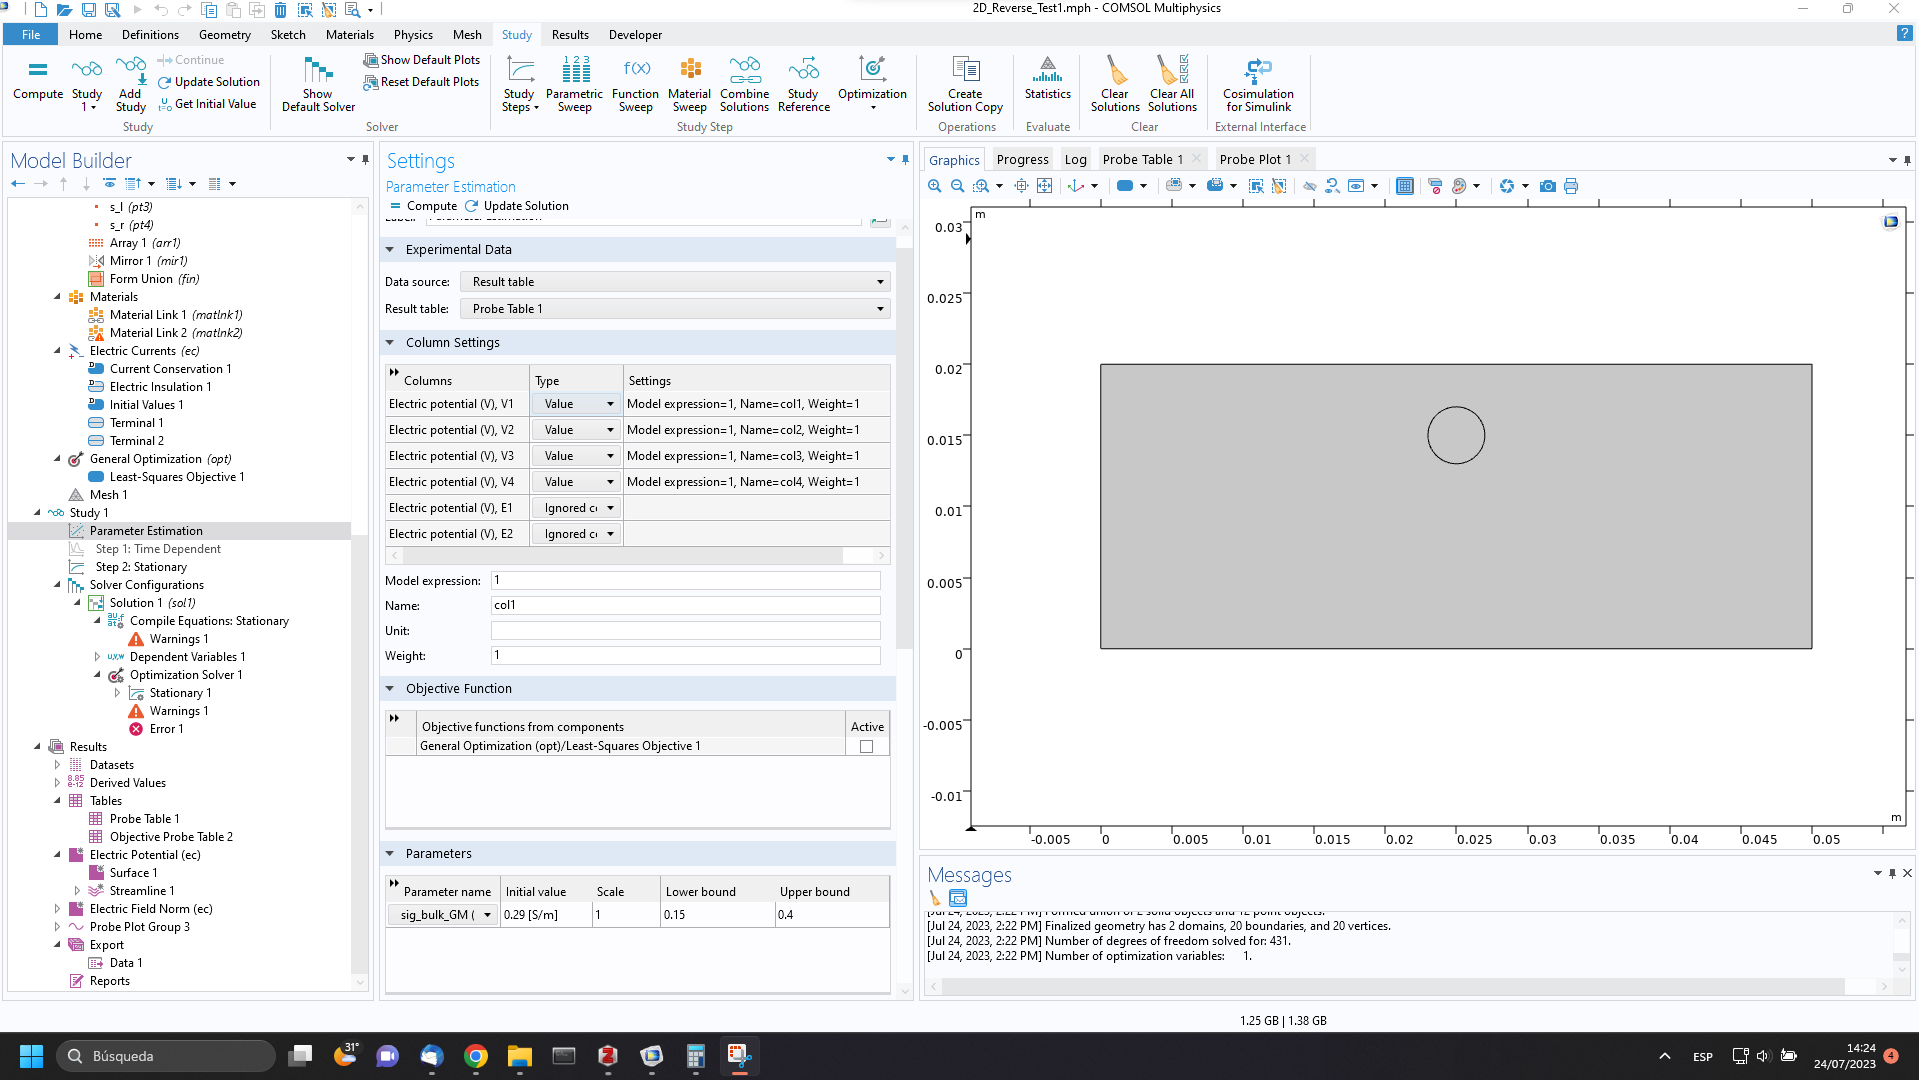Click Clear All Solutions icon

(x=1172, y=84)
